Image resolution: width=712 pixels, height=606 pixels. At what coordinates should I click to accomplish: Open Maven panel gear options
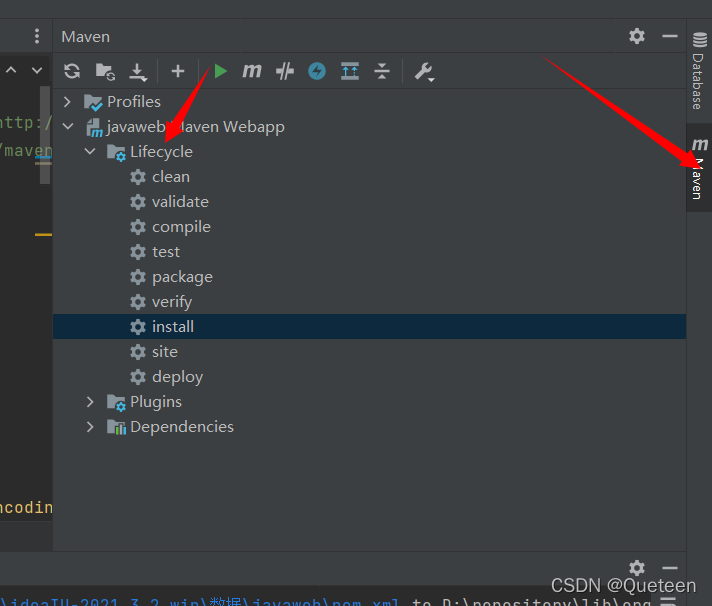click(x=637, y=36)
